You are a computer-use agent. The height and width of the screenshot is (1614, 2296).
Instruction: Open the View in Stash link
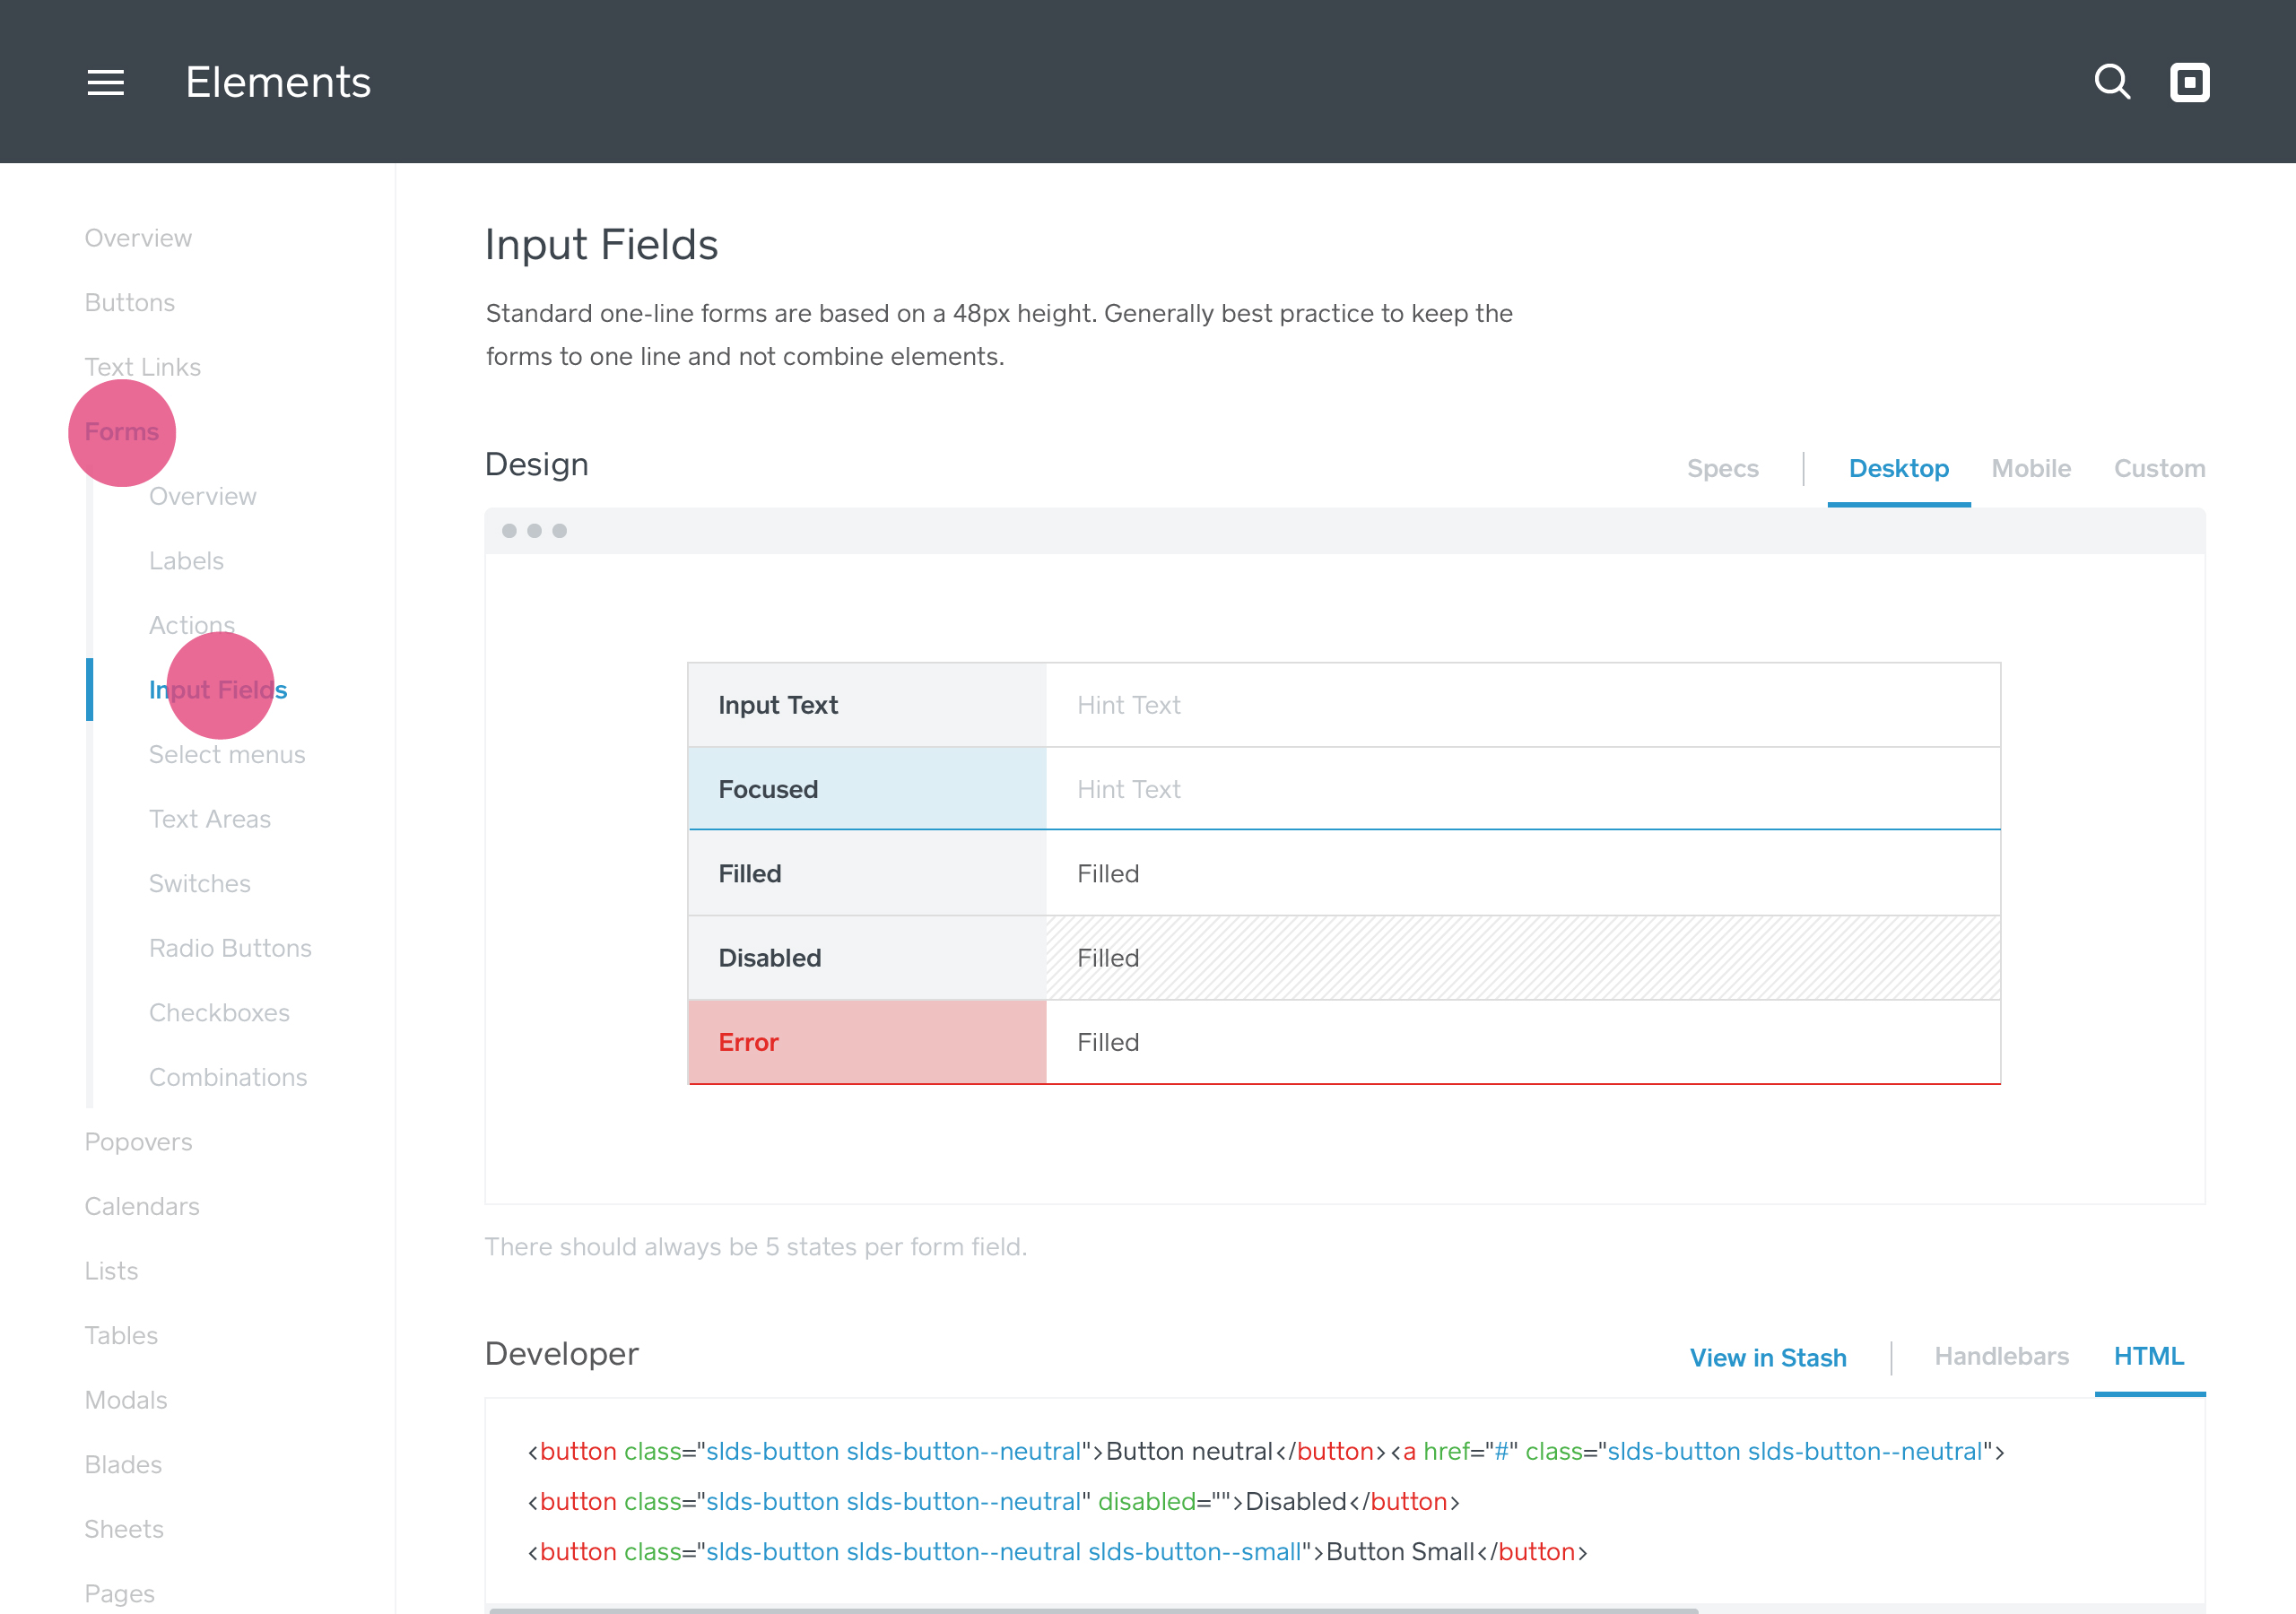[1767, 1357]
